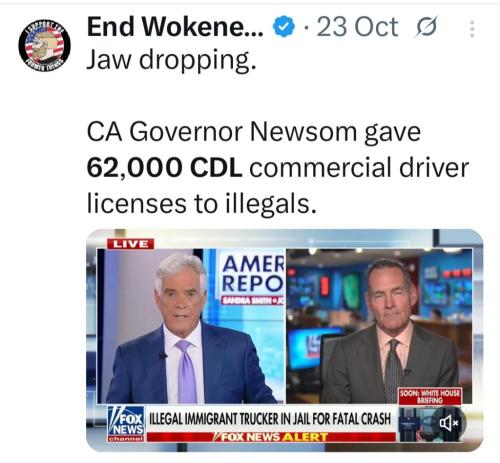Click the Fox News Alert red bar
This screenshot has height=463, width=500.
pyautogui.click(x=271, y=437)
